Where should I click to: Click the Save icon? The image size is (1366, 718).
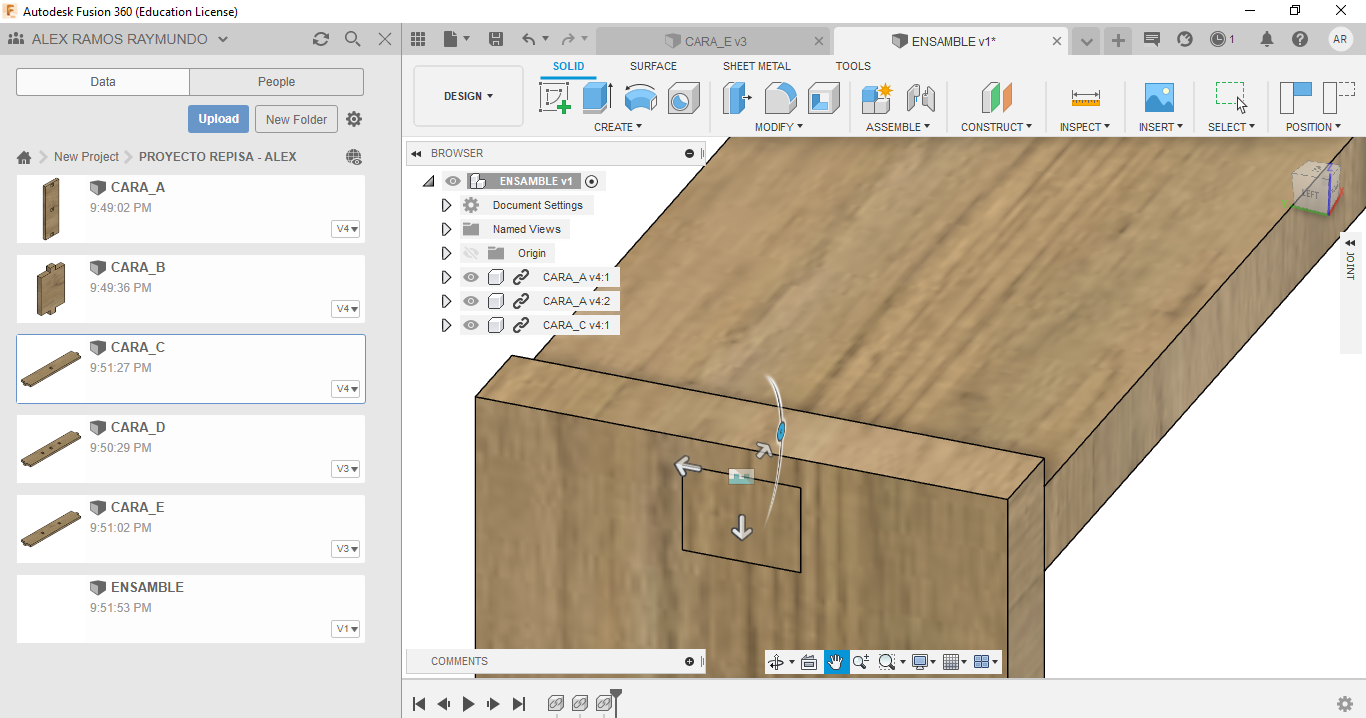tap(495, 39)
